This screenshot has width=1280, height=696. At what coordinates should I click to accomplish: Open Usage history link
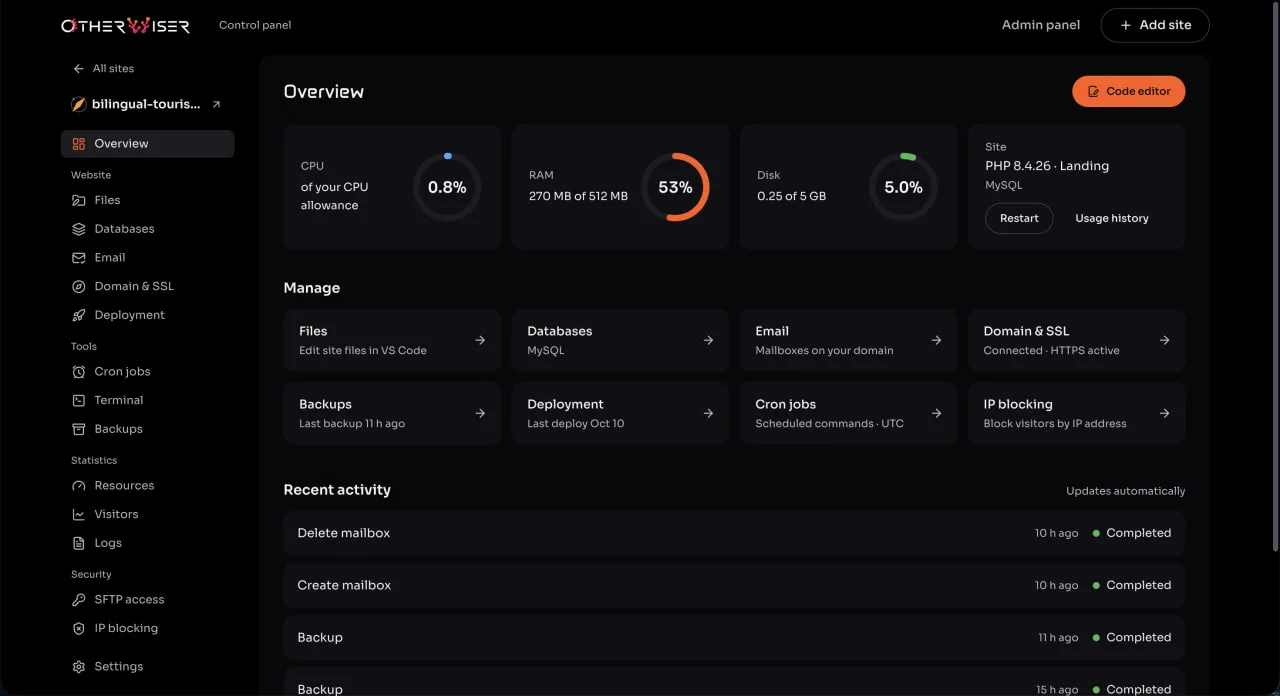(x=1112, y=218)
